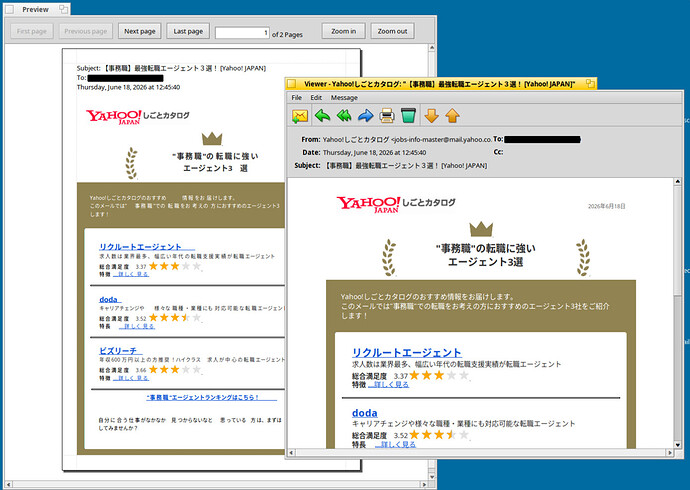Click the up arrow of the Preview vertical scrollbar
Viewport: 690px width, 490px height.
coord(432,47)
